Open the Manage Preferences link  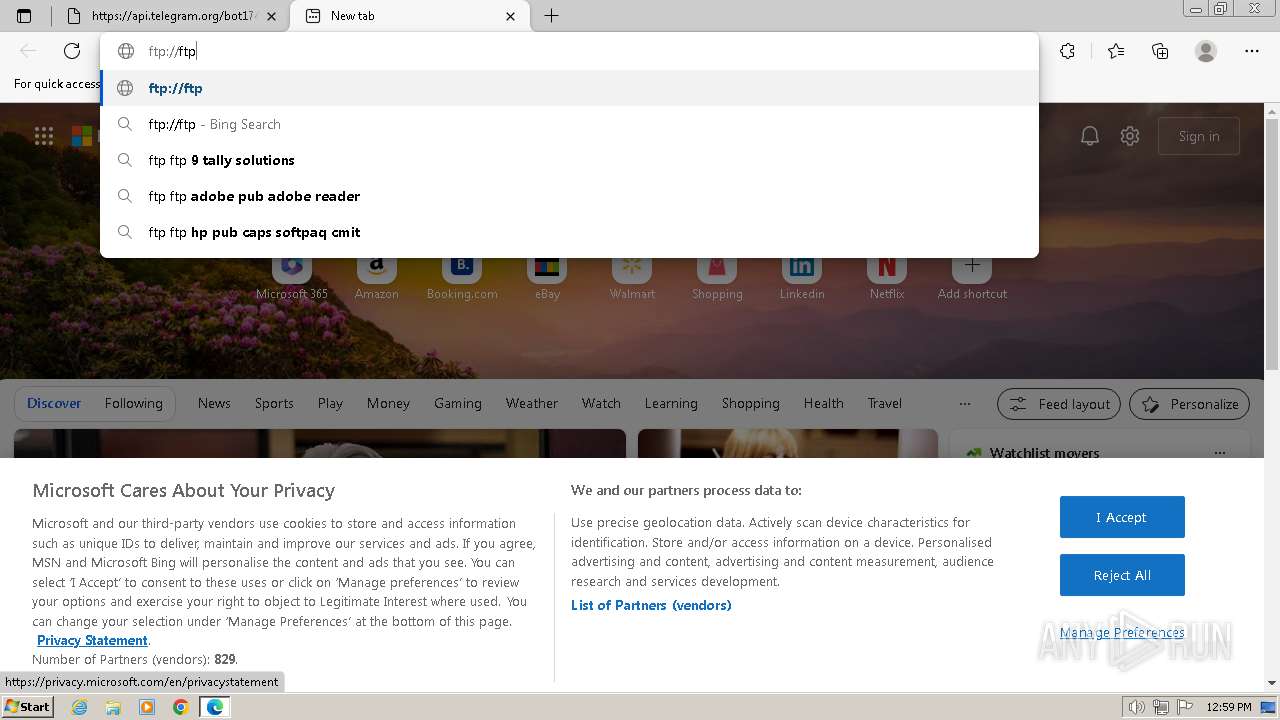point(1122,632)
